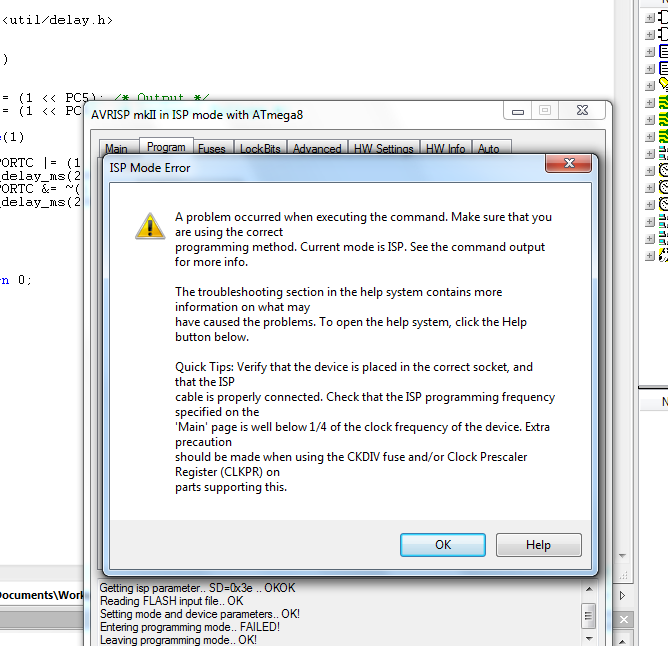
Task: Expand the topmost stopwatch tree node
Action: [650, 171]
